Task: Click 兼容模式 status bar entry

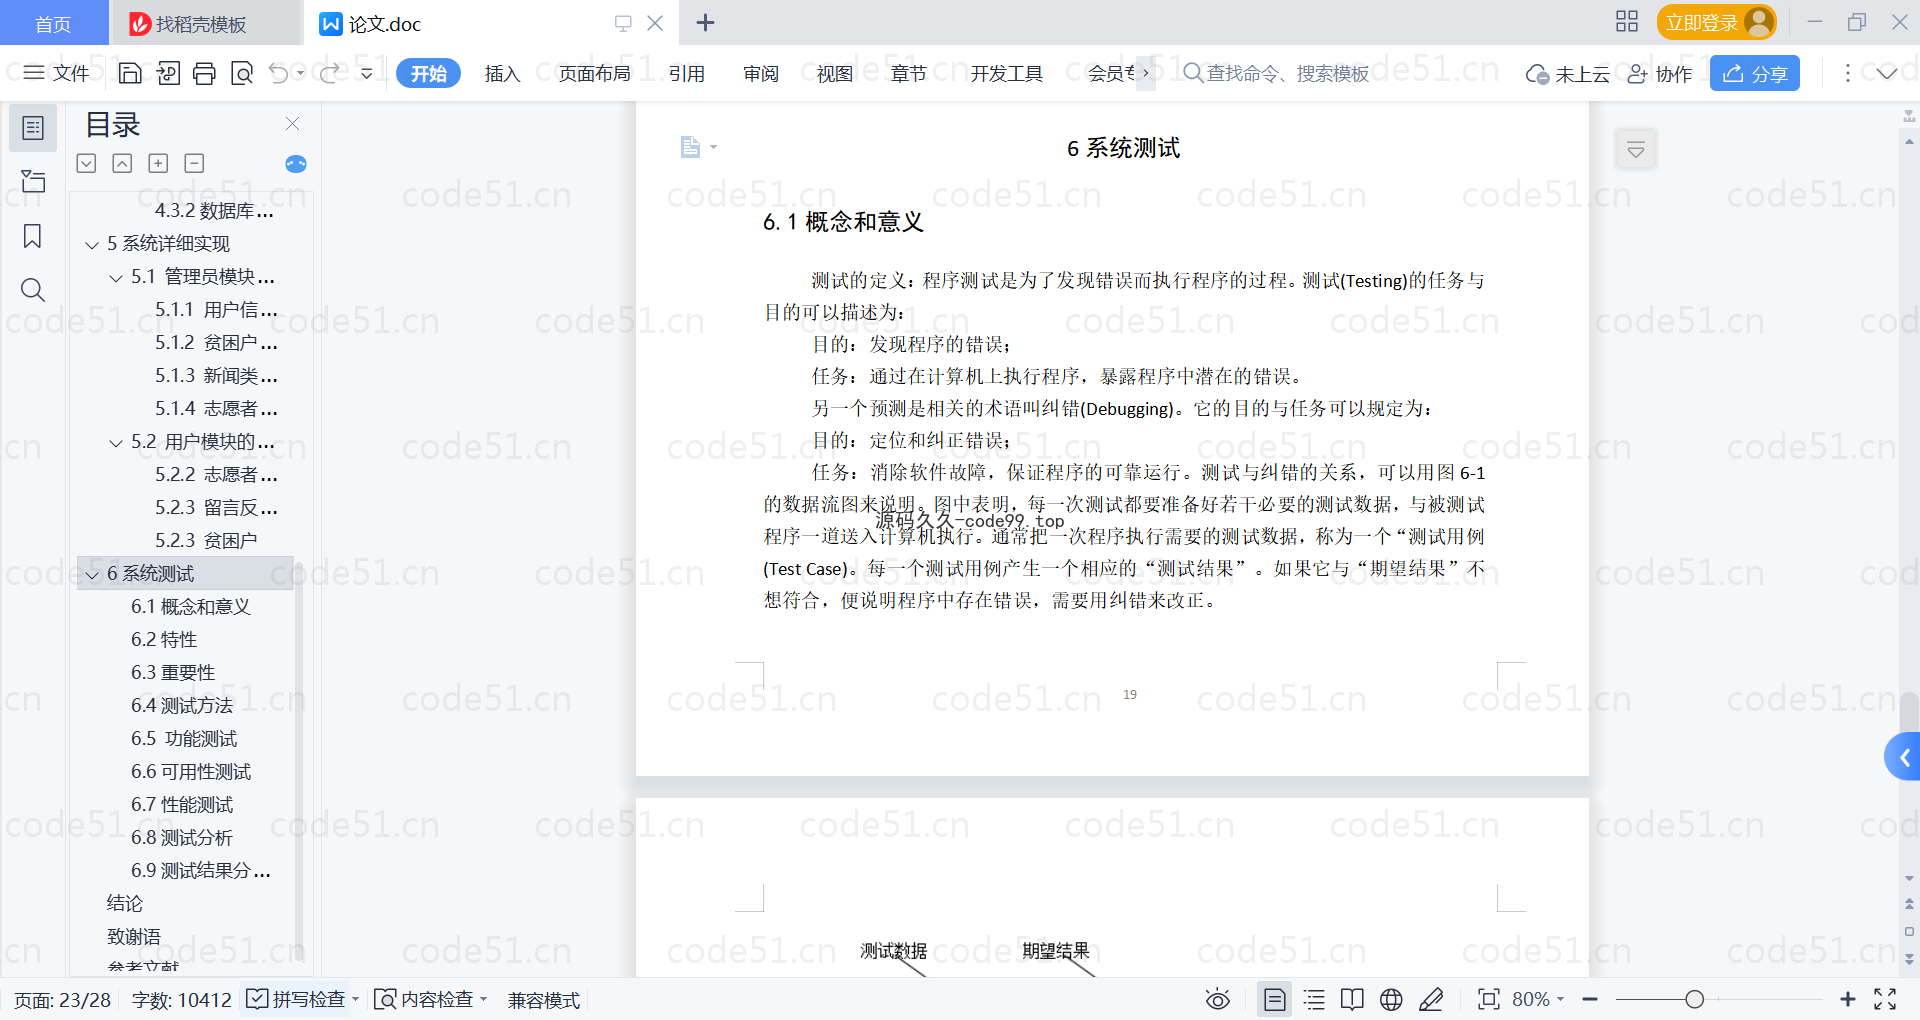Action: tap(544, 1000)
